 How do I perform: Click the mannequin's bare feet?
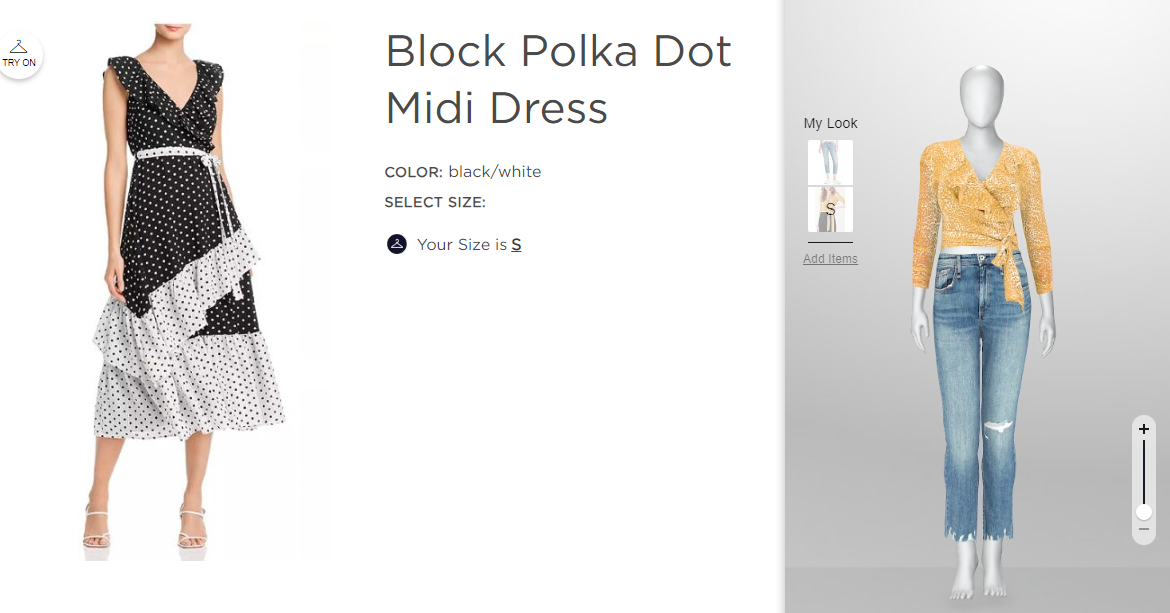979,582
